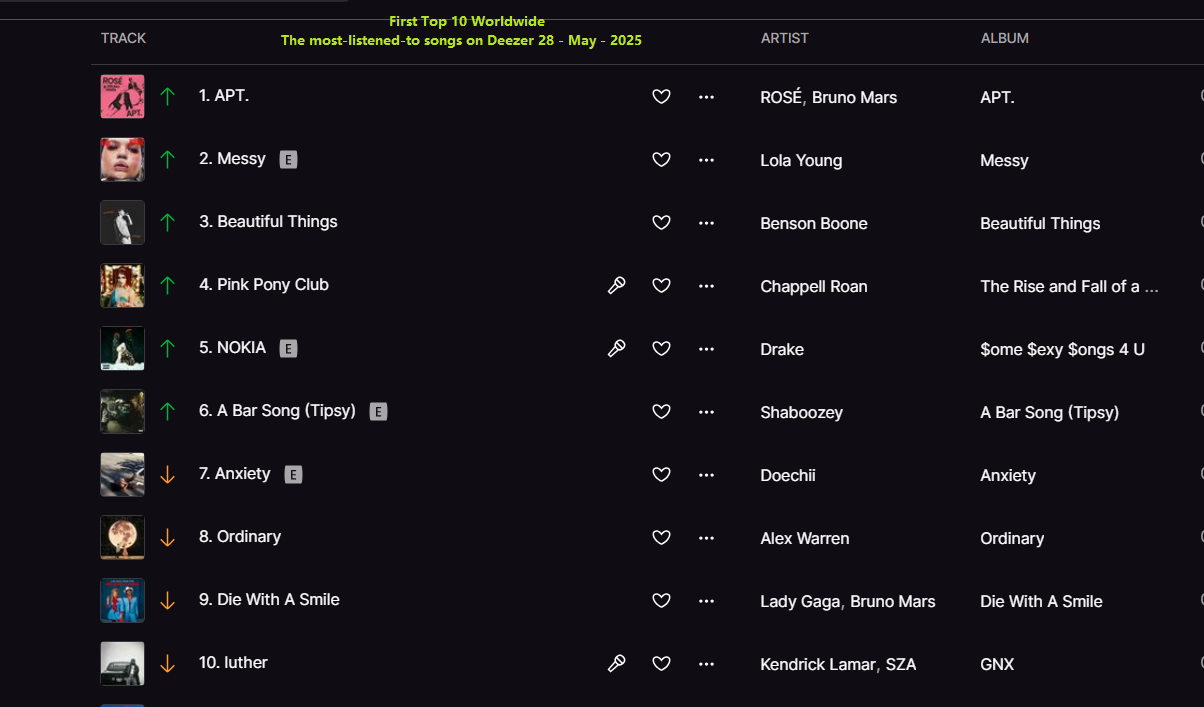This screenshot has height=707, width=1204.
Task: Heart the track A Bar Song (Tipsy)
Action: (x=661, y=412)
